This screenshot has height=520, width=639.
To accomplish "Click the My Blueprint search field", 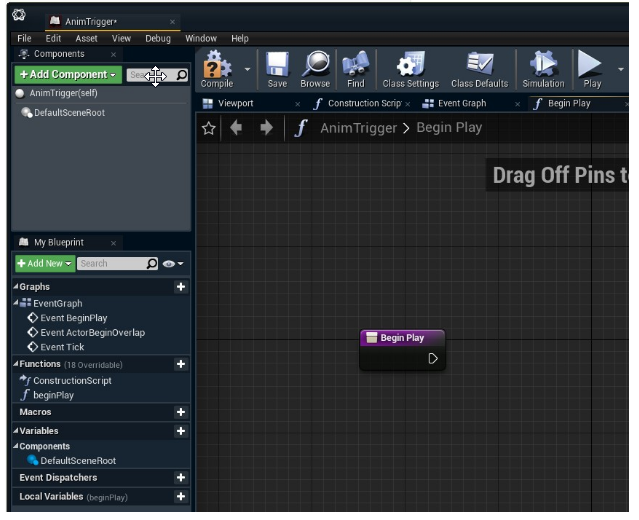I will (x=110, y=264).
